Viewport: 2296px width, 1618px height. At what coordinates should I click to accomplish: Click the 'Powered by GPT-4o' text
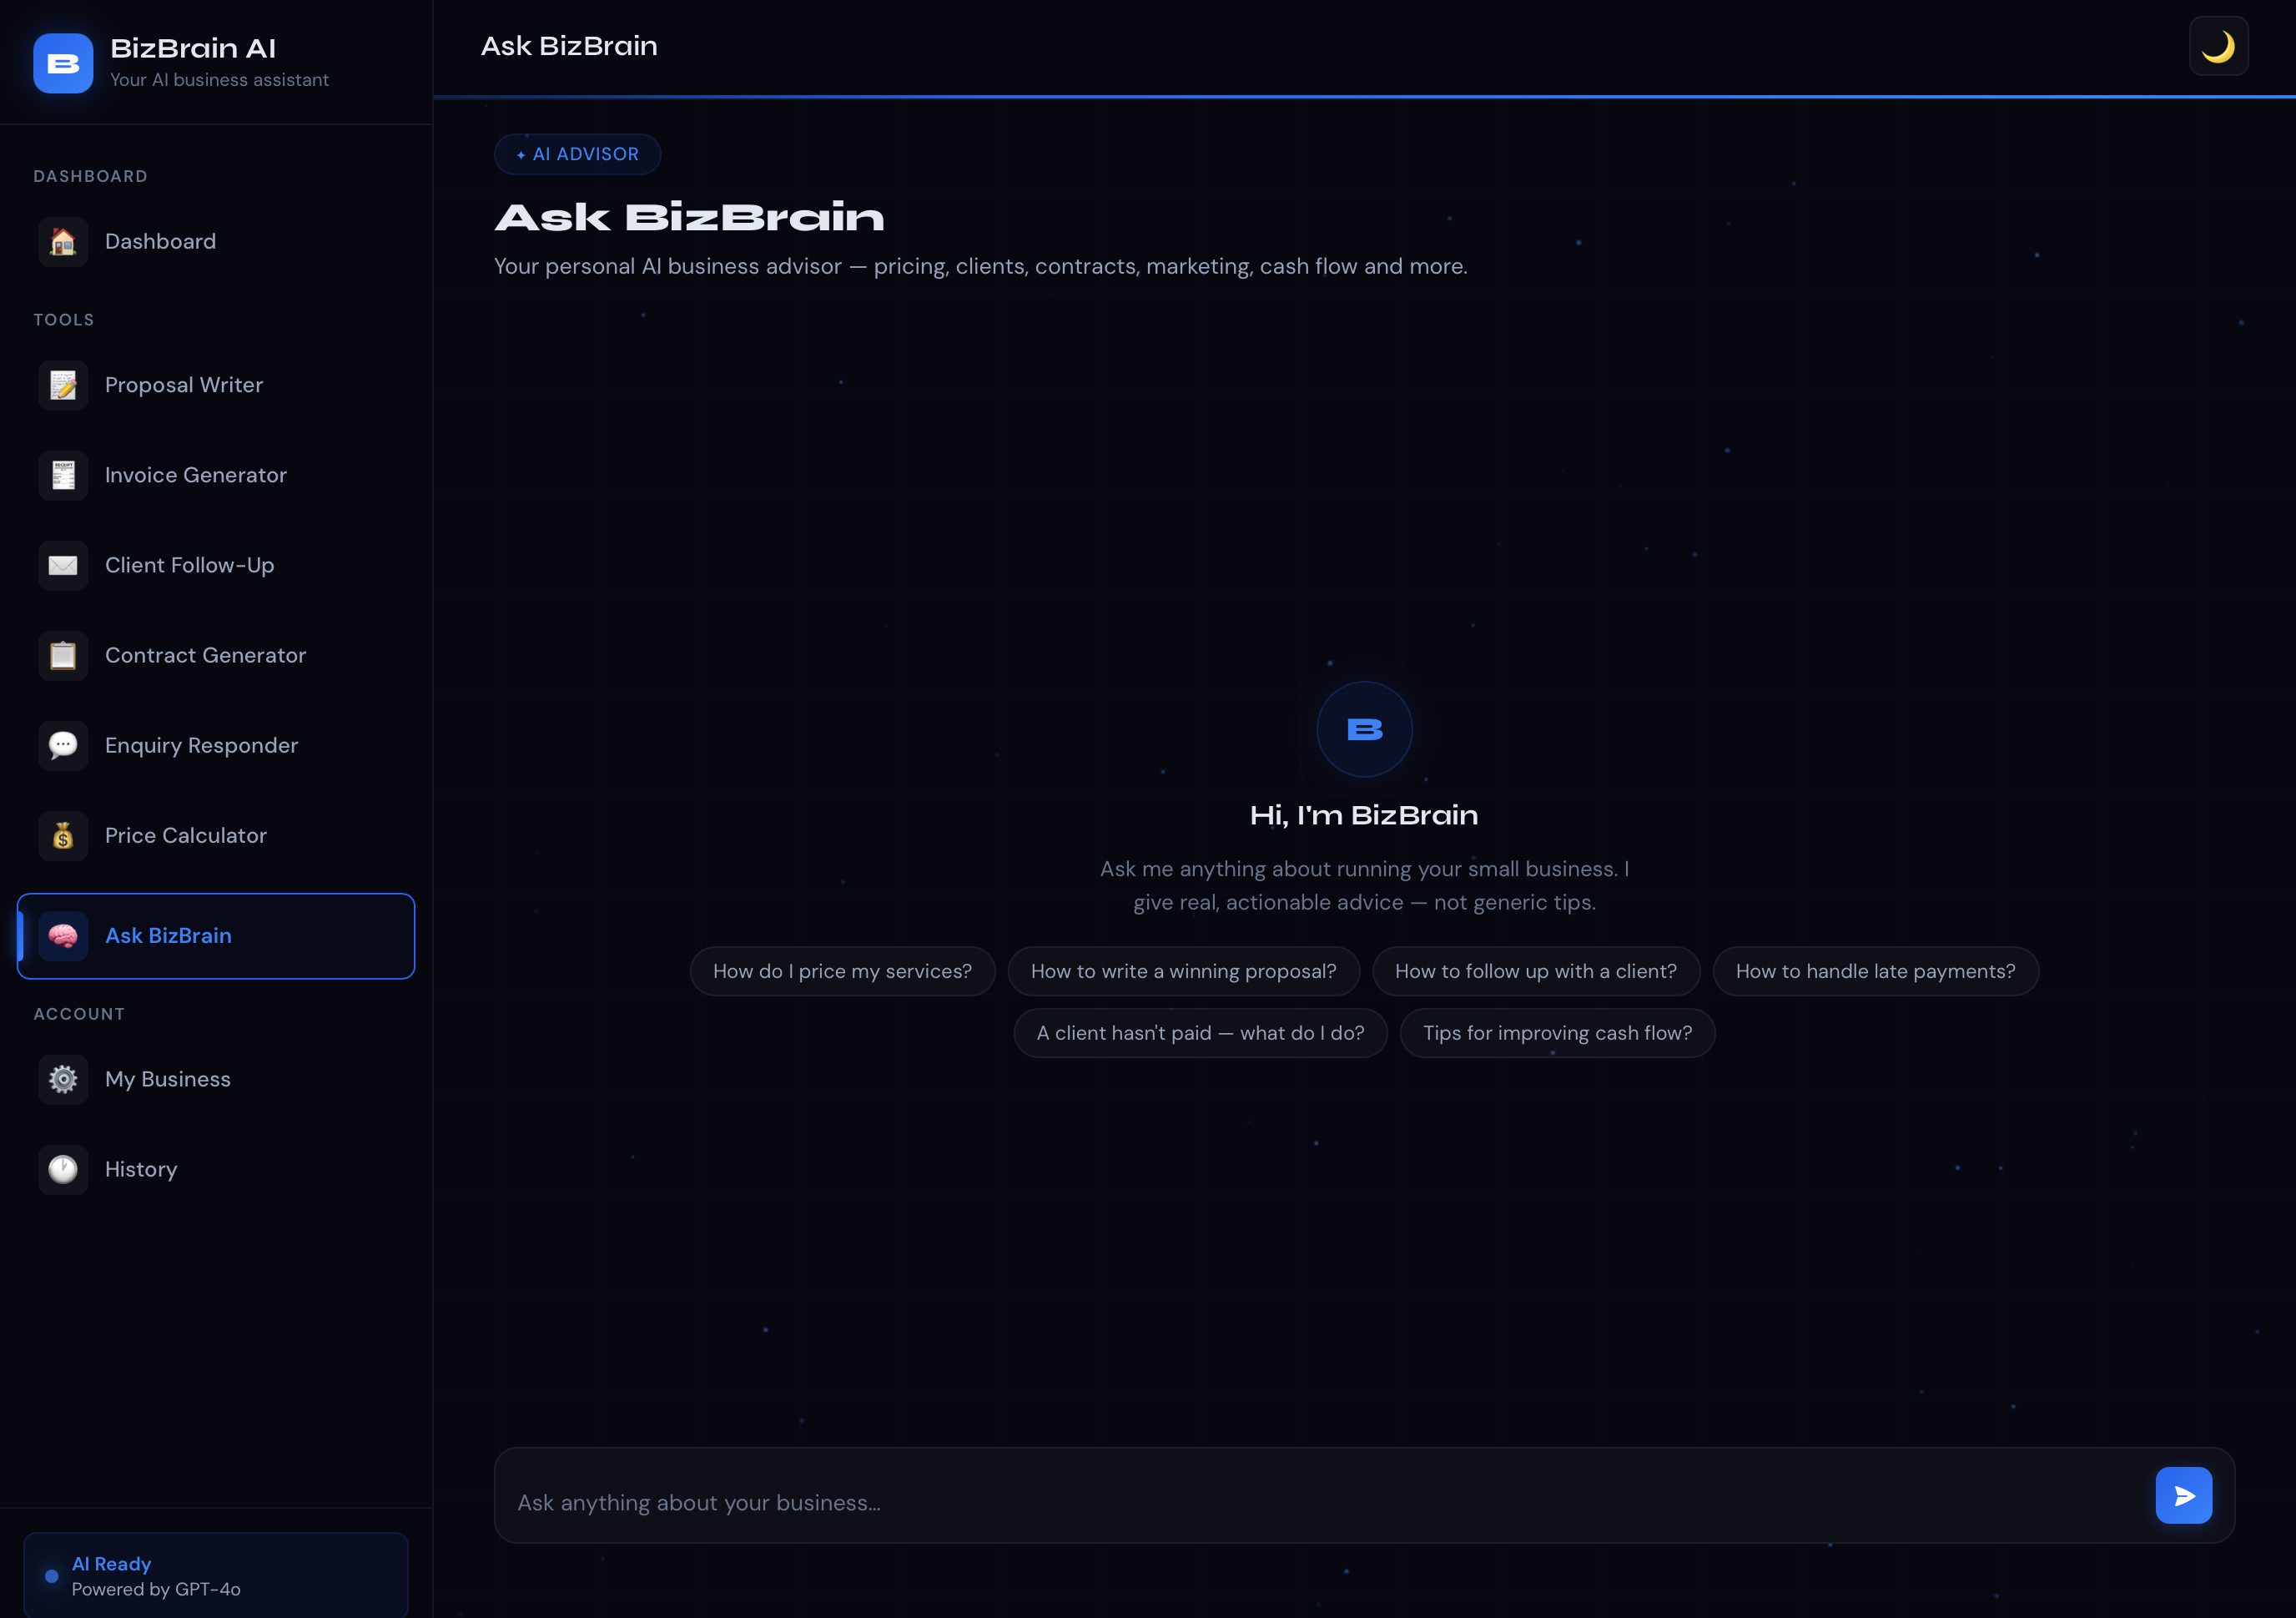[x=156, y=1589]
